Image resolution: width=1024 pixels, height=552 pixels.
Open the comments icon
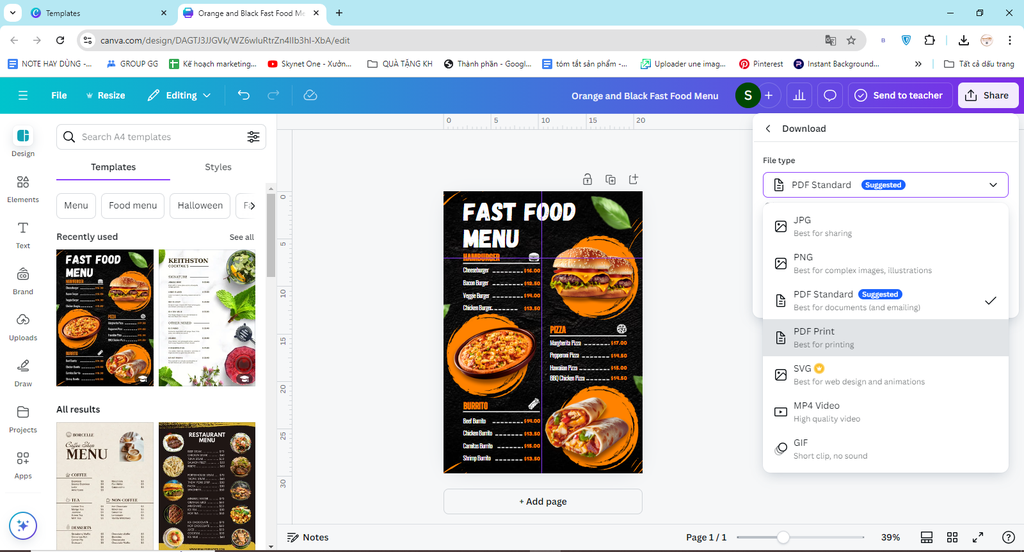(829, 95)
